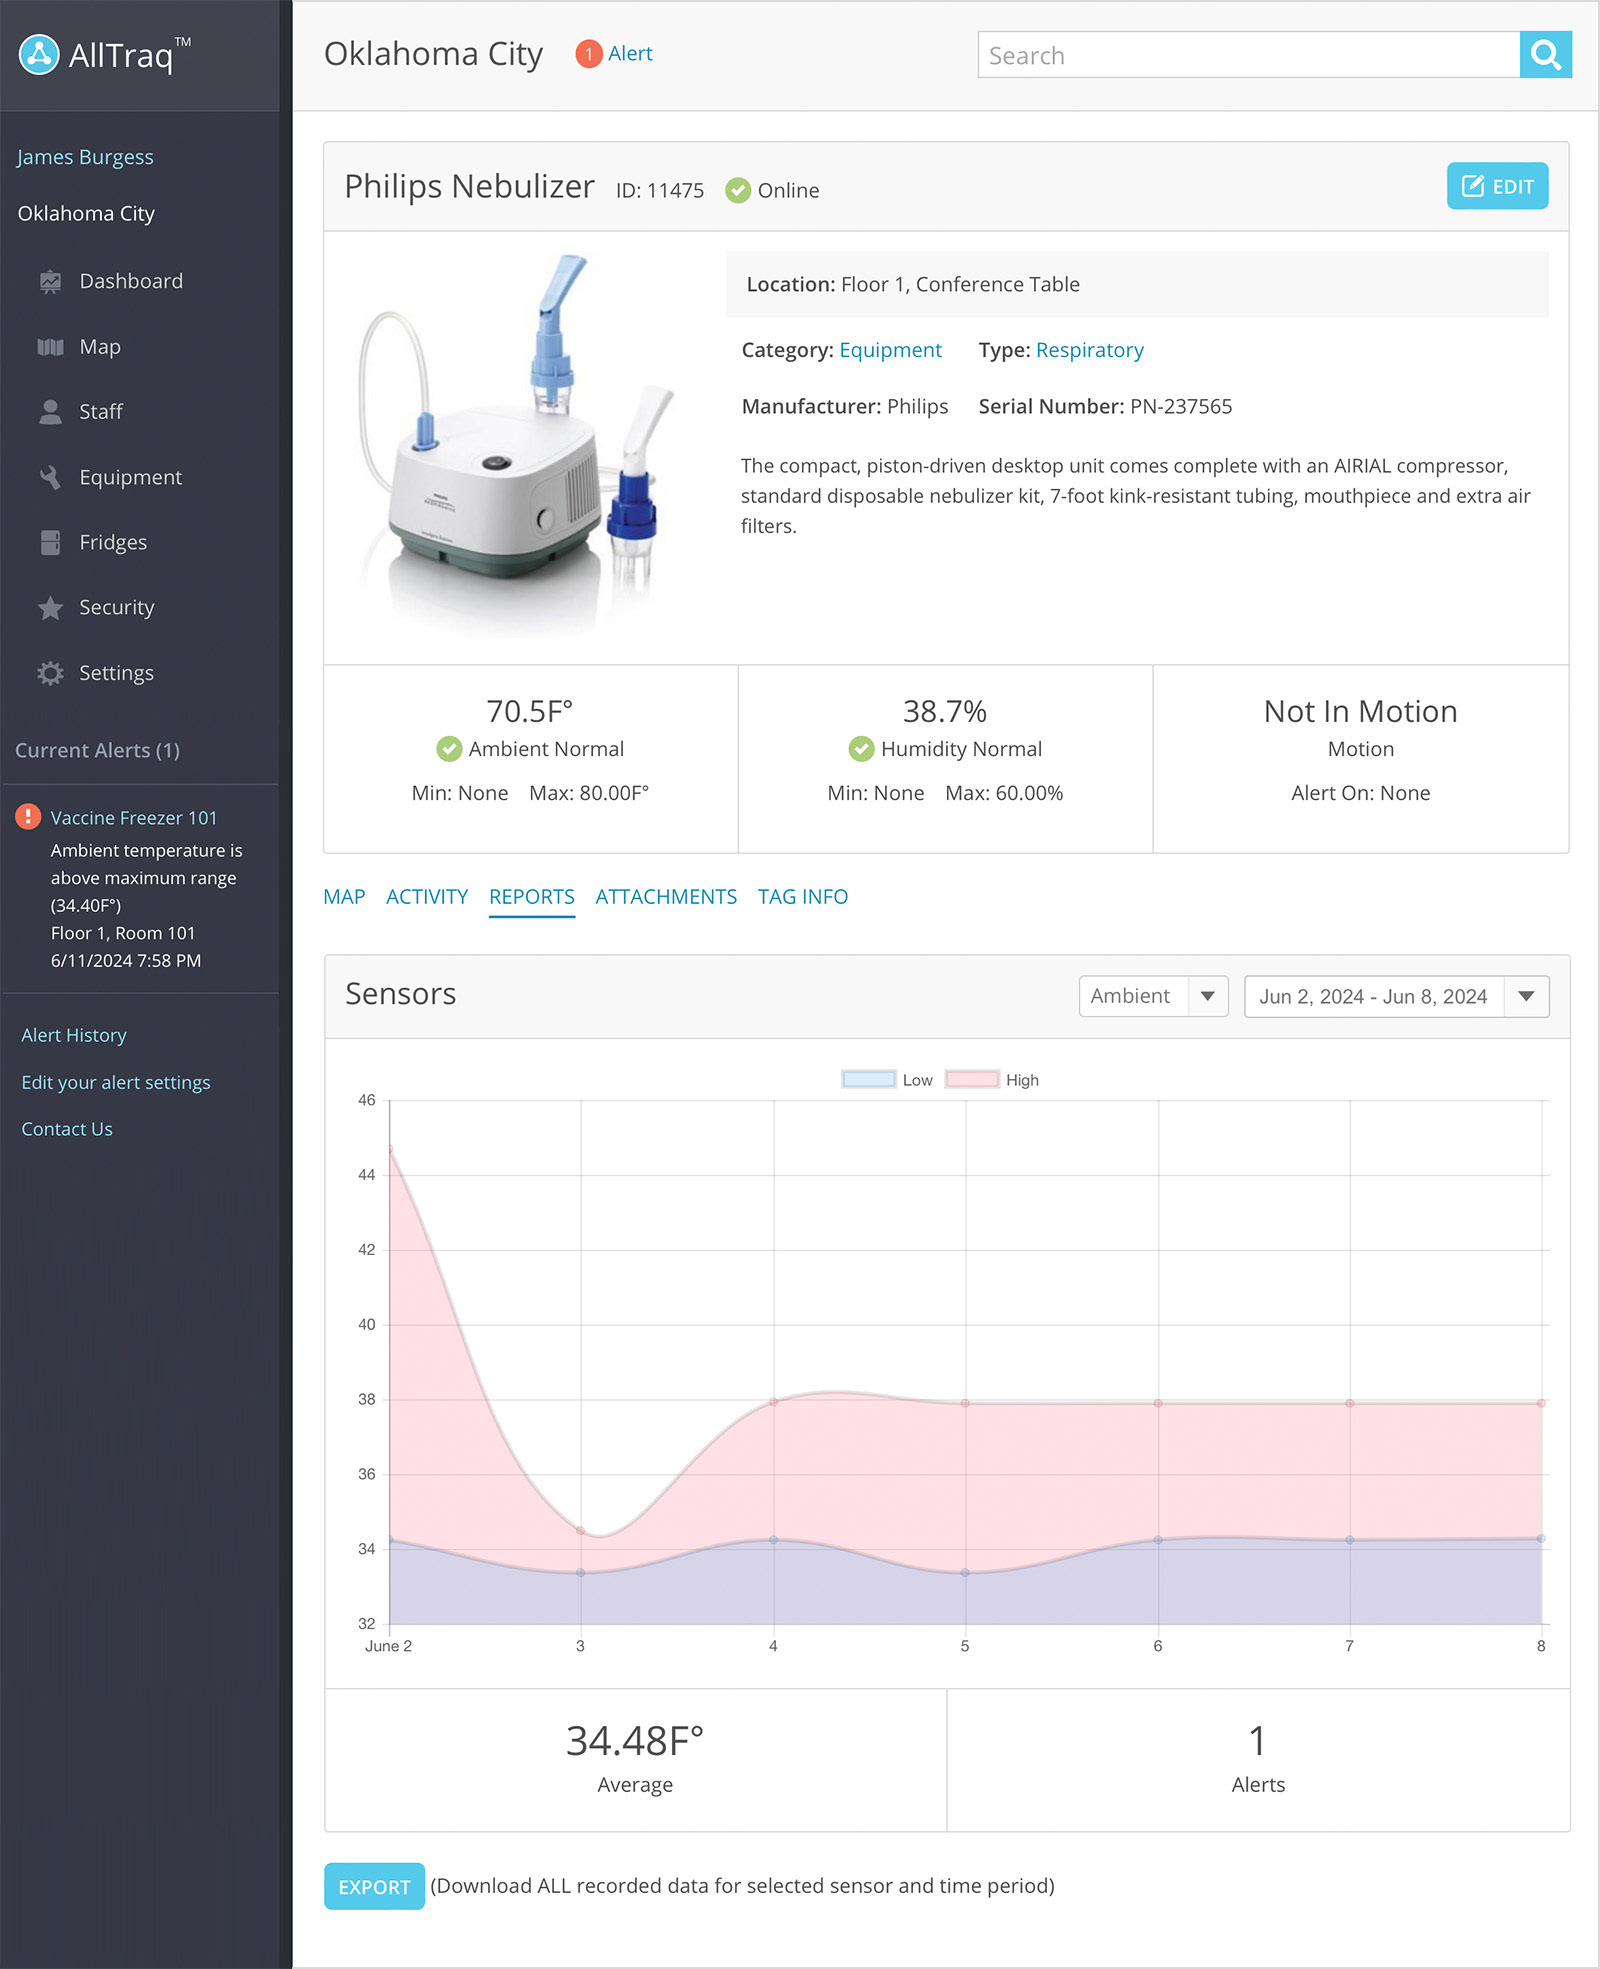Click the Ambient dropdown arrow

click(1208, 997)
